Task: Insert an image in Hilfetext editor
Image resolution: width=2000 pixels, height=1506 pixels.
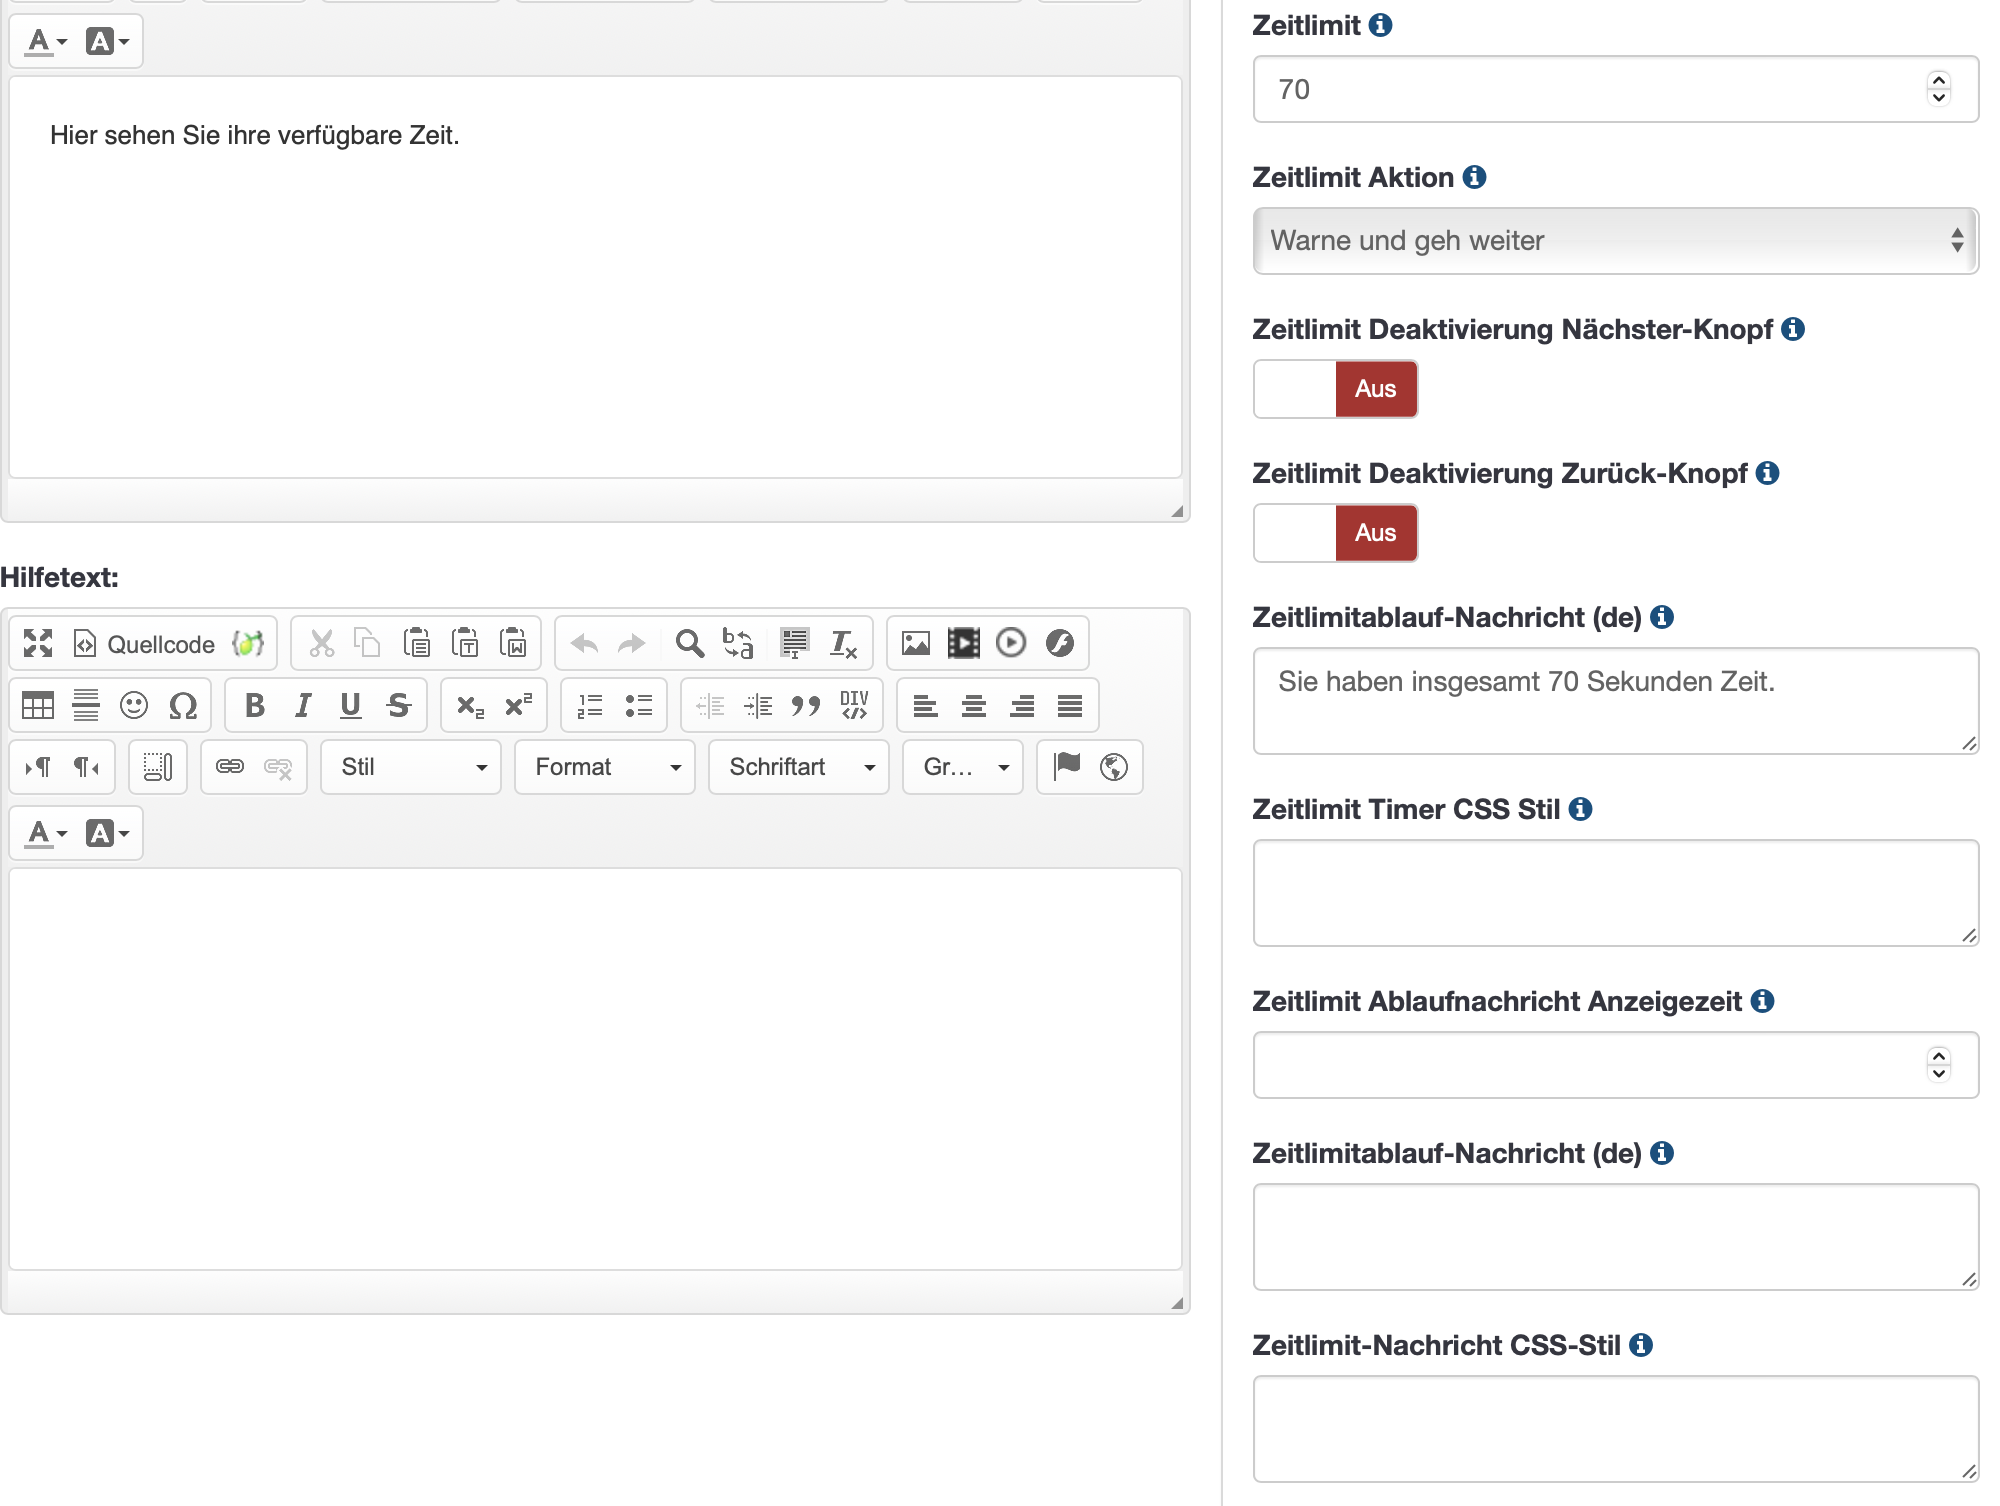Action: 915,643
